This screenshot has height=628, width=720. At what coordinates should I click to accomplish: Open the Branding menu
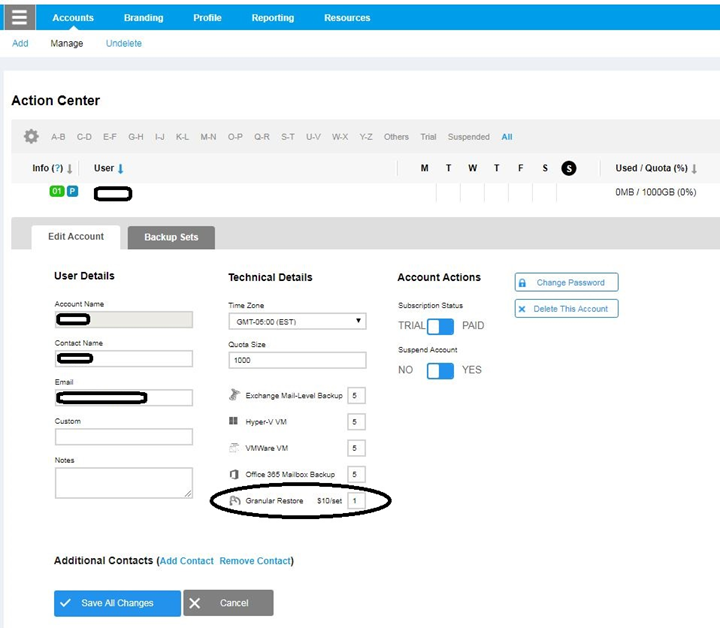tap(143, 18)
